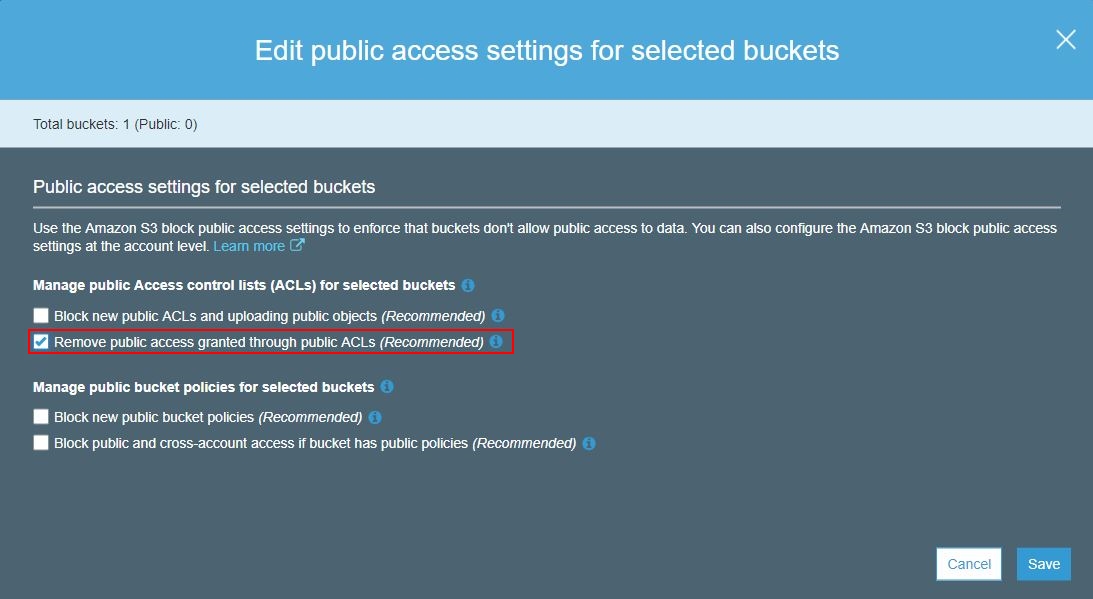Close the edit public access settings dialog
The width and height of the screenshot is (1093, 599).
1066,40
